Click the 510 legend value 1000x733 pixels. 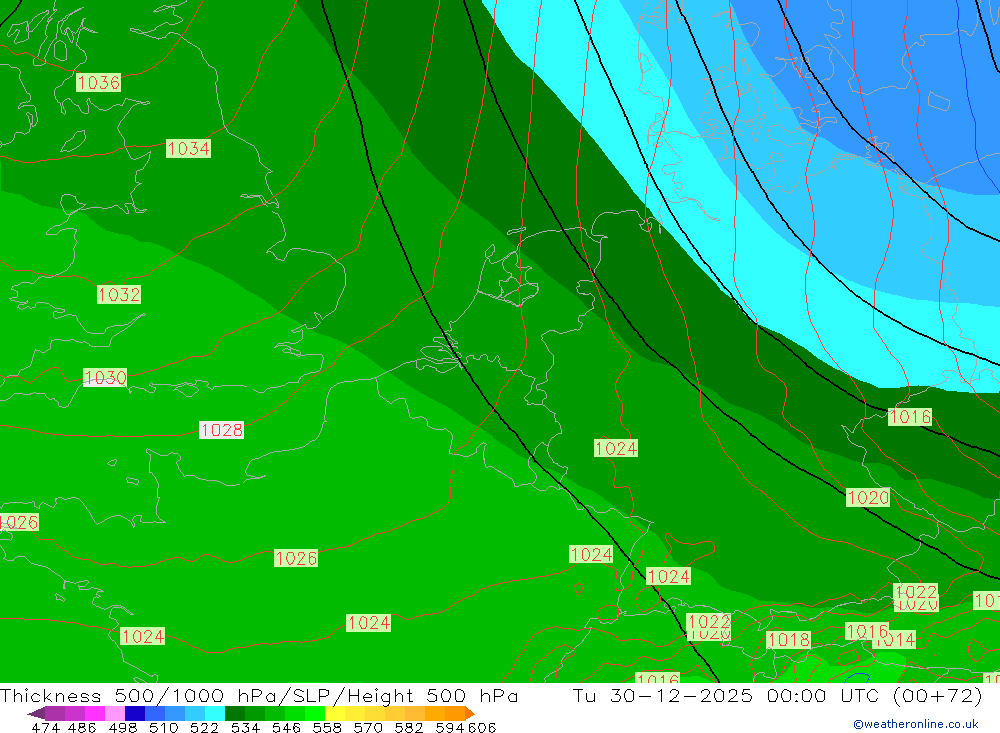click(x=164, y=727)
